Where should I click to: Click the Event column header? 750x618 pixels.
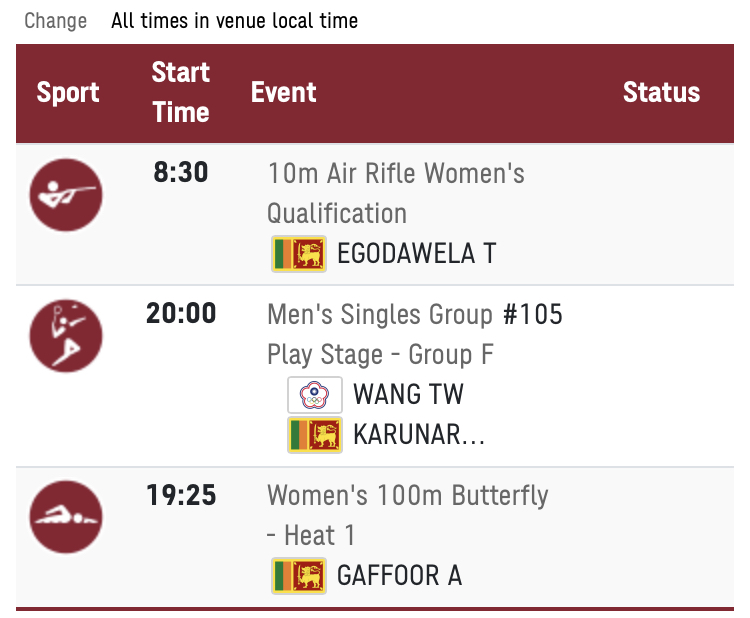click(284, 92)
